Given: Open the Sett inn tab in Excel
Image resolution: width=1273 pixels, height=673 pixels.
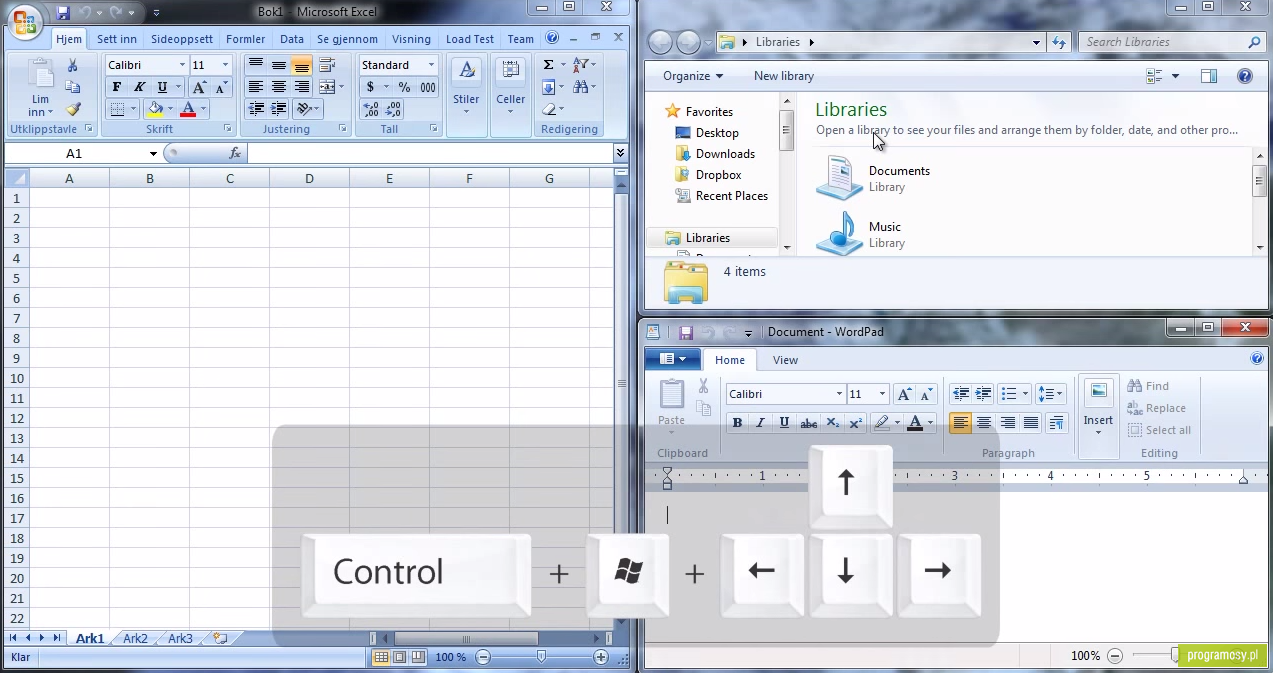Looking at the screenshot, I should (x=117, y=39).
